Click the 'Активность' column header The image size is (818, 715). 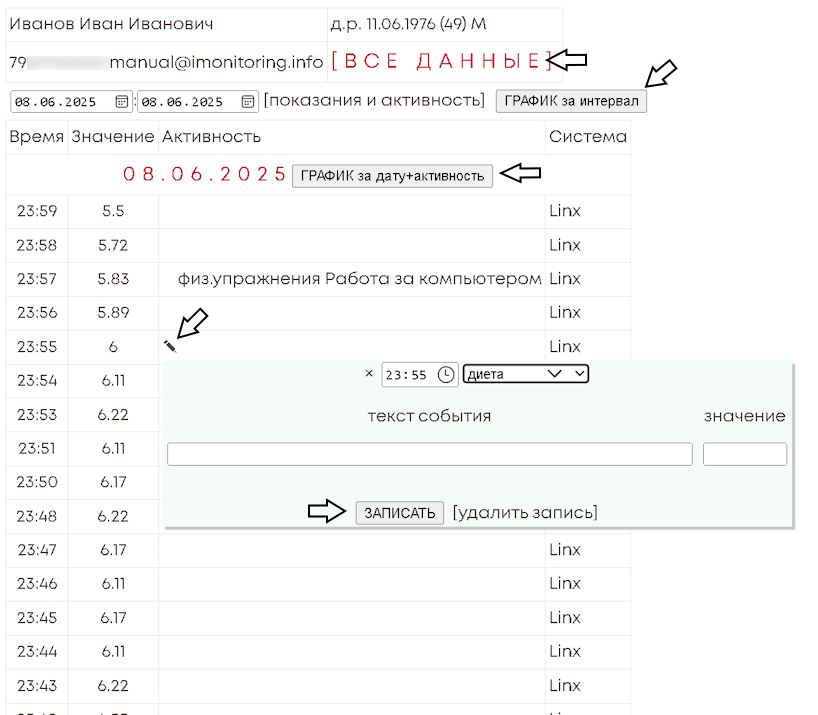pos(211,137)
